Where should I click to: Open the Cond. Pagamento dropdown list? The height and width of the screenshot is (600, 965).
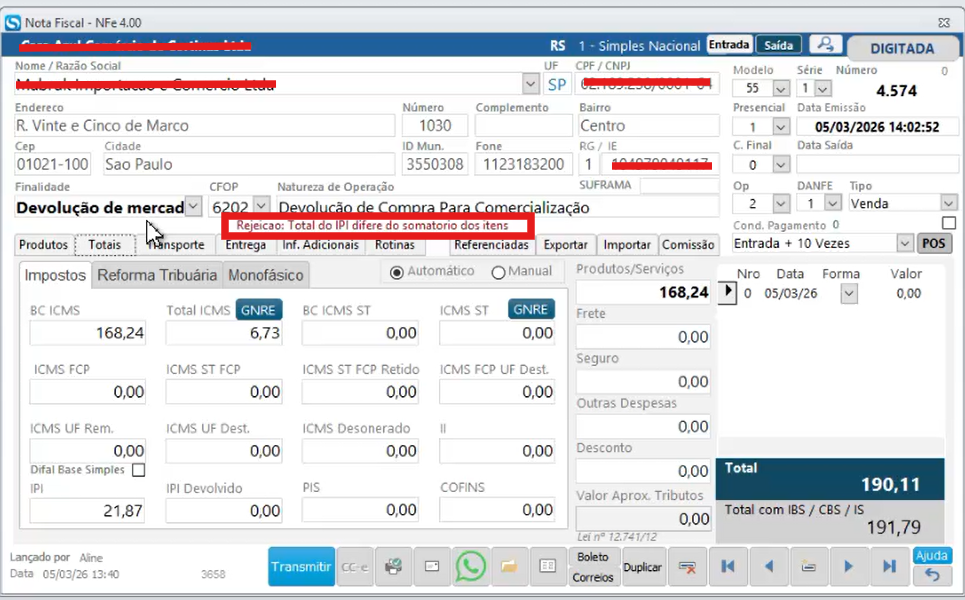(905, 243)
